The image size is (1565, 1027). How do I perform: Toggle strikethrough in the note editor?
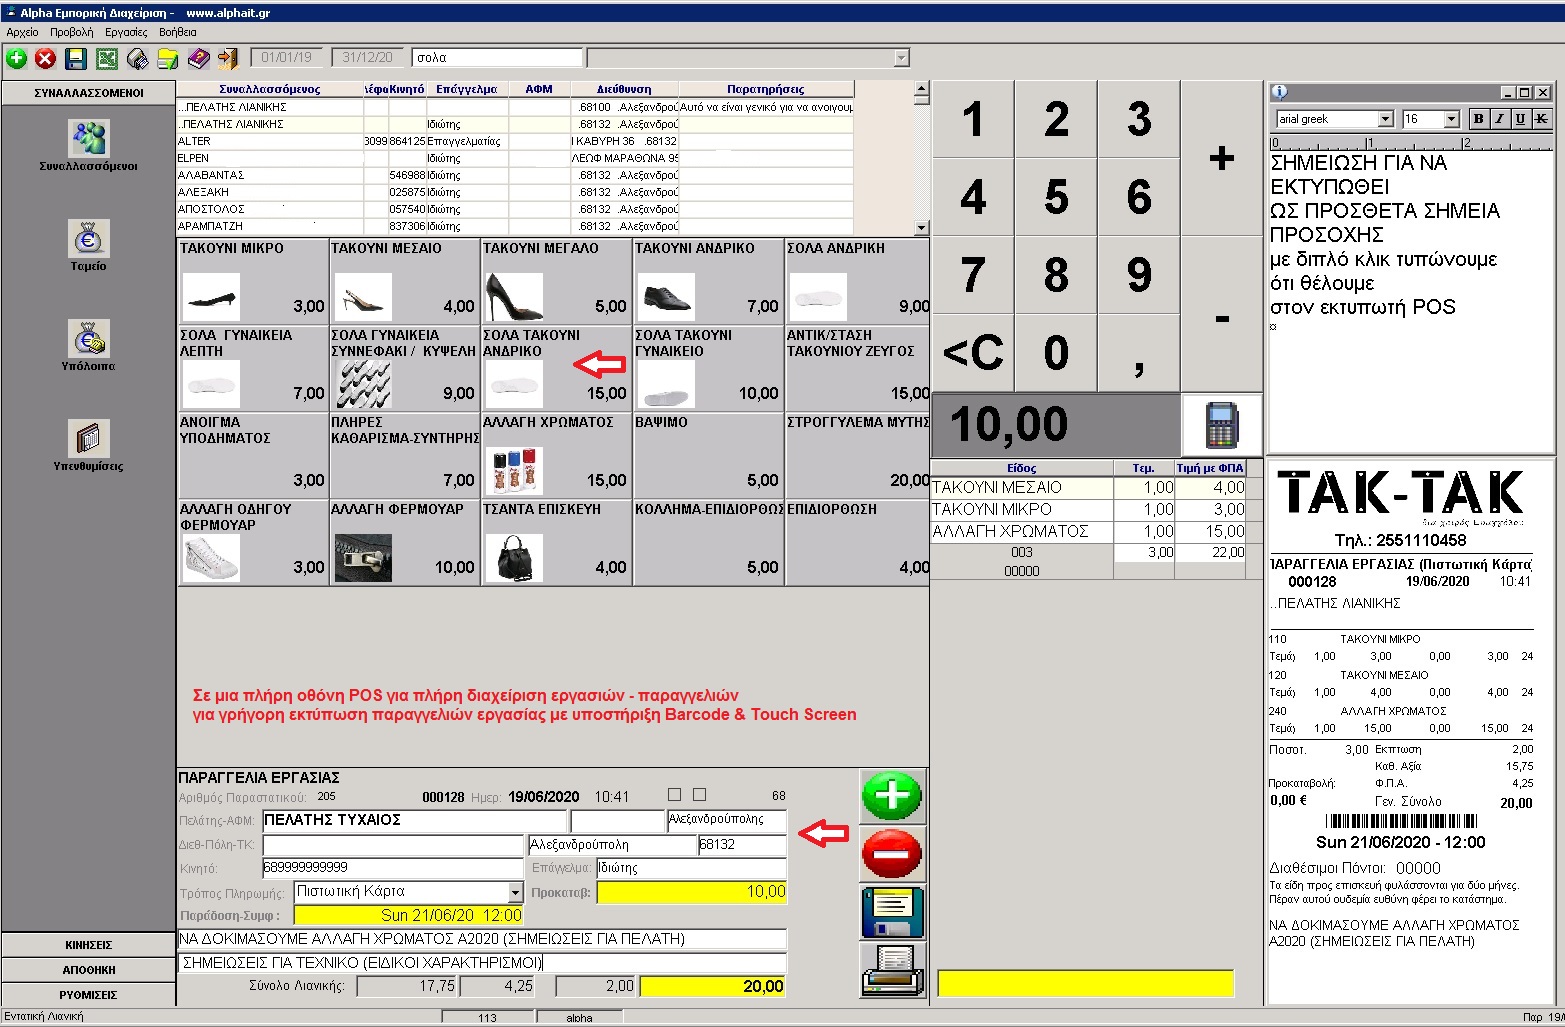(1541, 119)
